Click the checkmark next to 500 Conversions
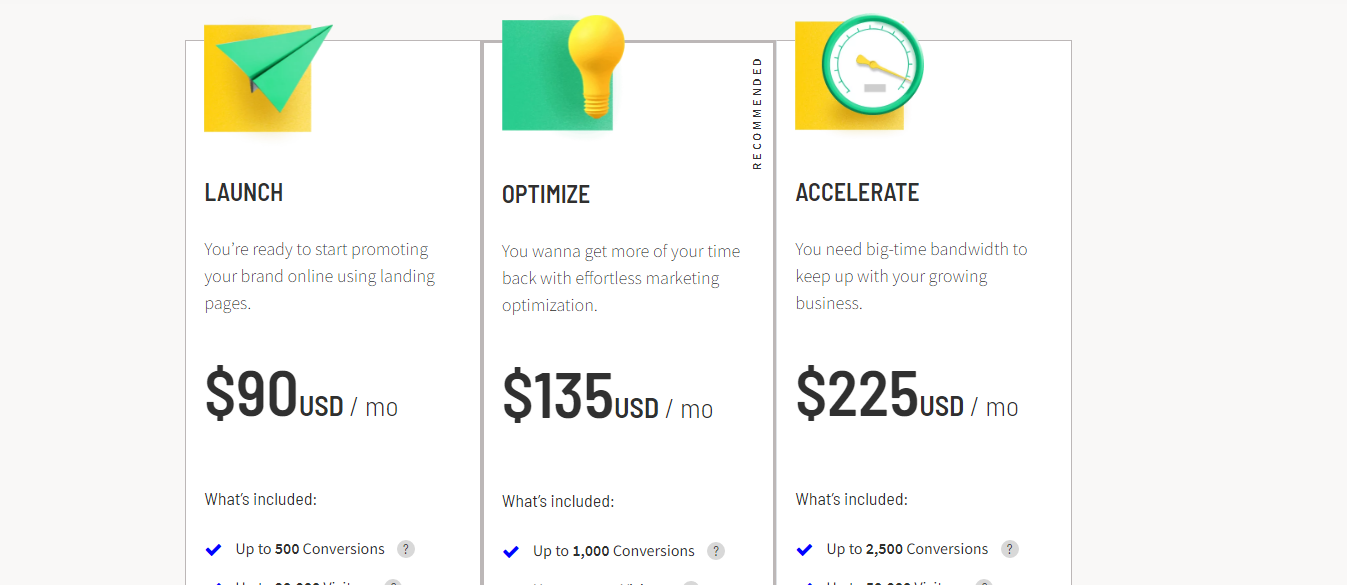The height and width of the screenshot is (585, 1347). [x=213, y=550]
